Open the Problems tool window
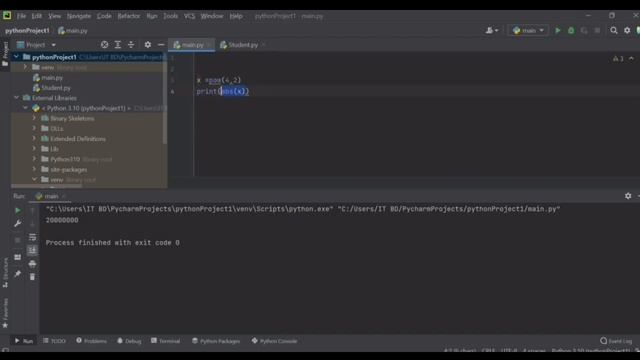The image size is (640, 360). click(x=91, y=341)
